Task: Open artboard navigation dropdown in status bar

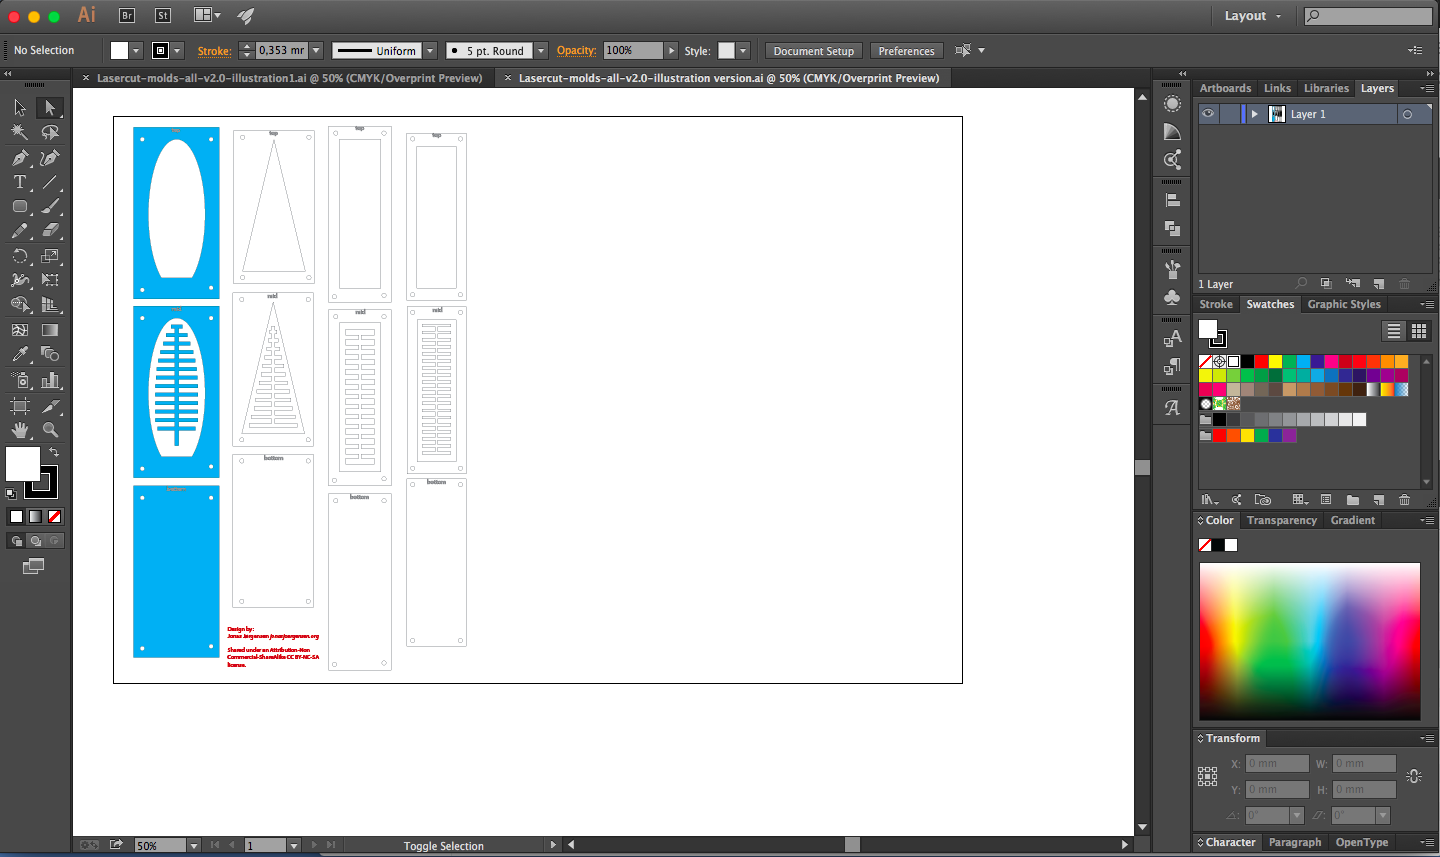Action: pyautogui.click(x=294, y=846)
